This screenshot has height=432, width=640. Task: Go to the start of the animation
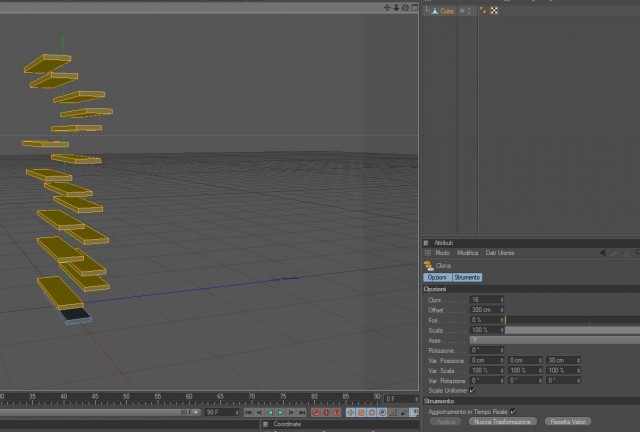click(x=248, y=412)
